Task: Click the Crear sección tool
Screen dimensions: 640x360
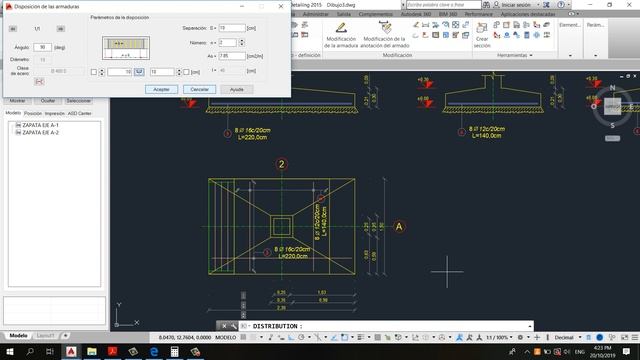Action: pyautogui.click(x=482, y=36)
